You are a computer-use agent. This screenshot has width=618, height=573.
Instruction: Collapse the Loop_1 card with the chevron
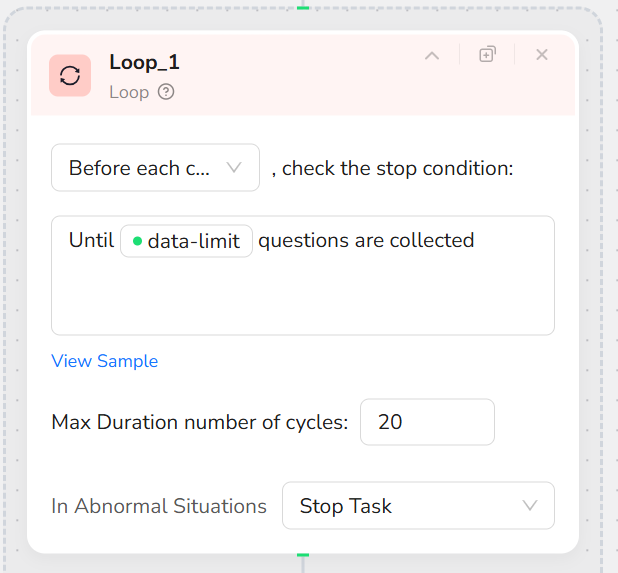tap(432, 56)
